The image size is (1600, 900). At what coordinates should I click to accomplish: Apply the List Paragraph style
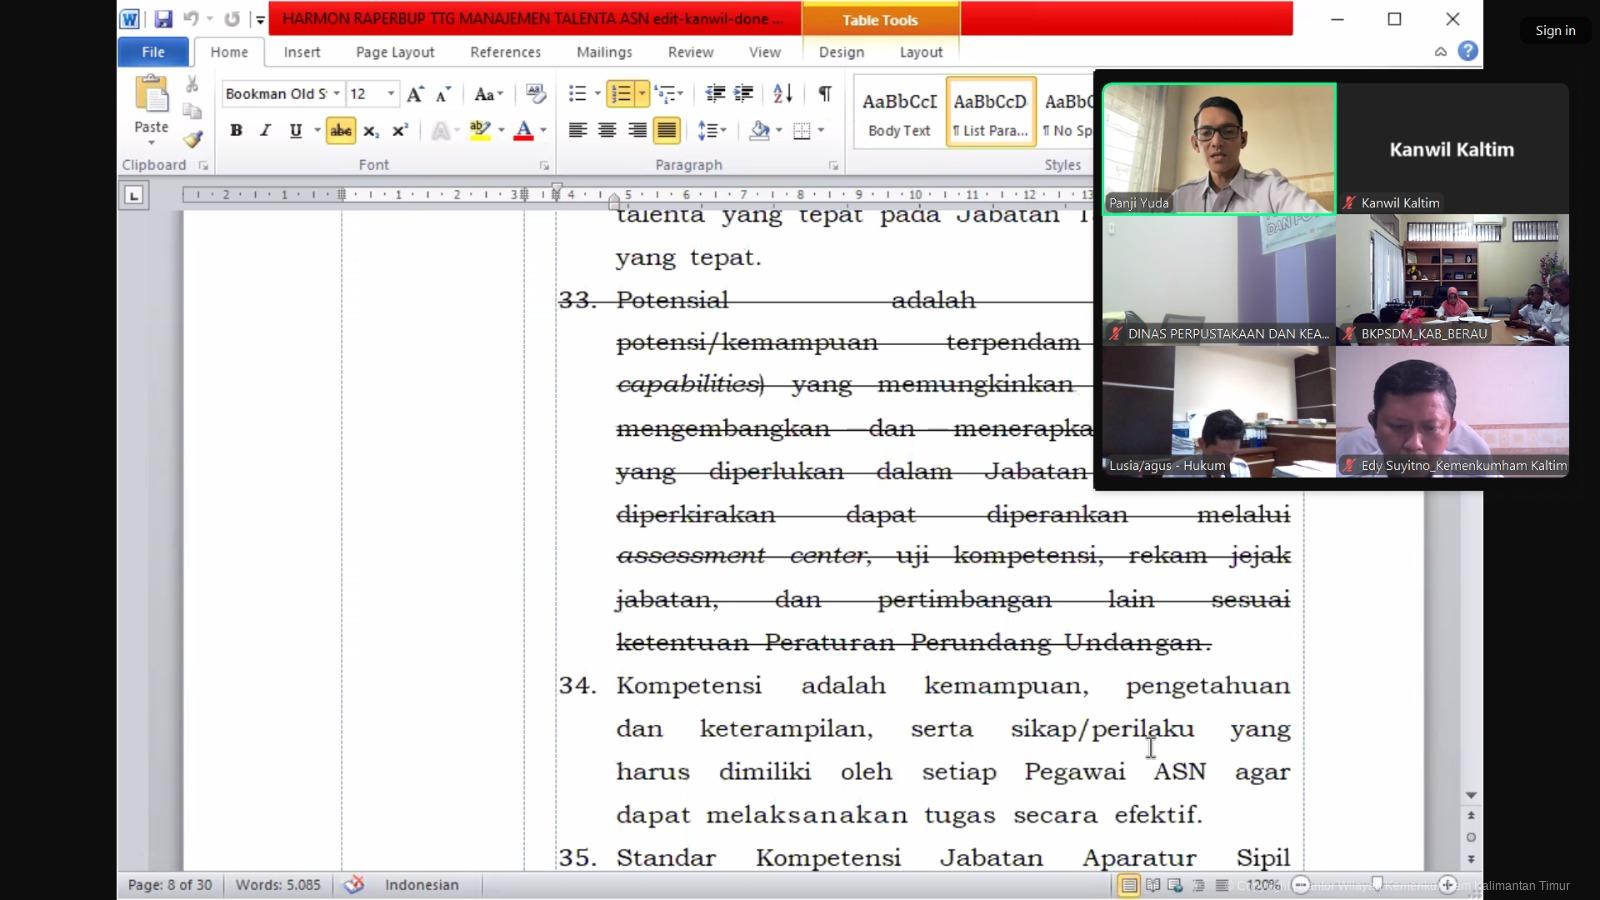tap(990, 113)
